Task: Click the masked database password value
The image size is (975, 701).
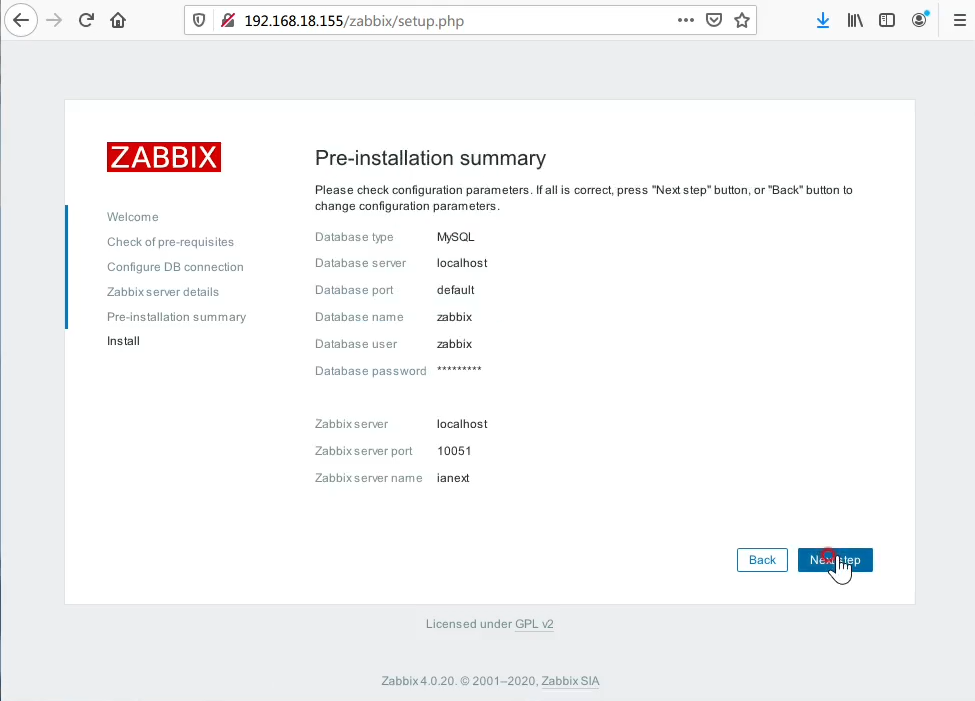Action: (459, 369)
